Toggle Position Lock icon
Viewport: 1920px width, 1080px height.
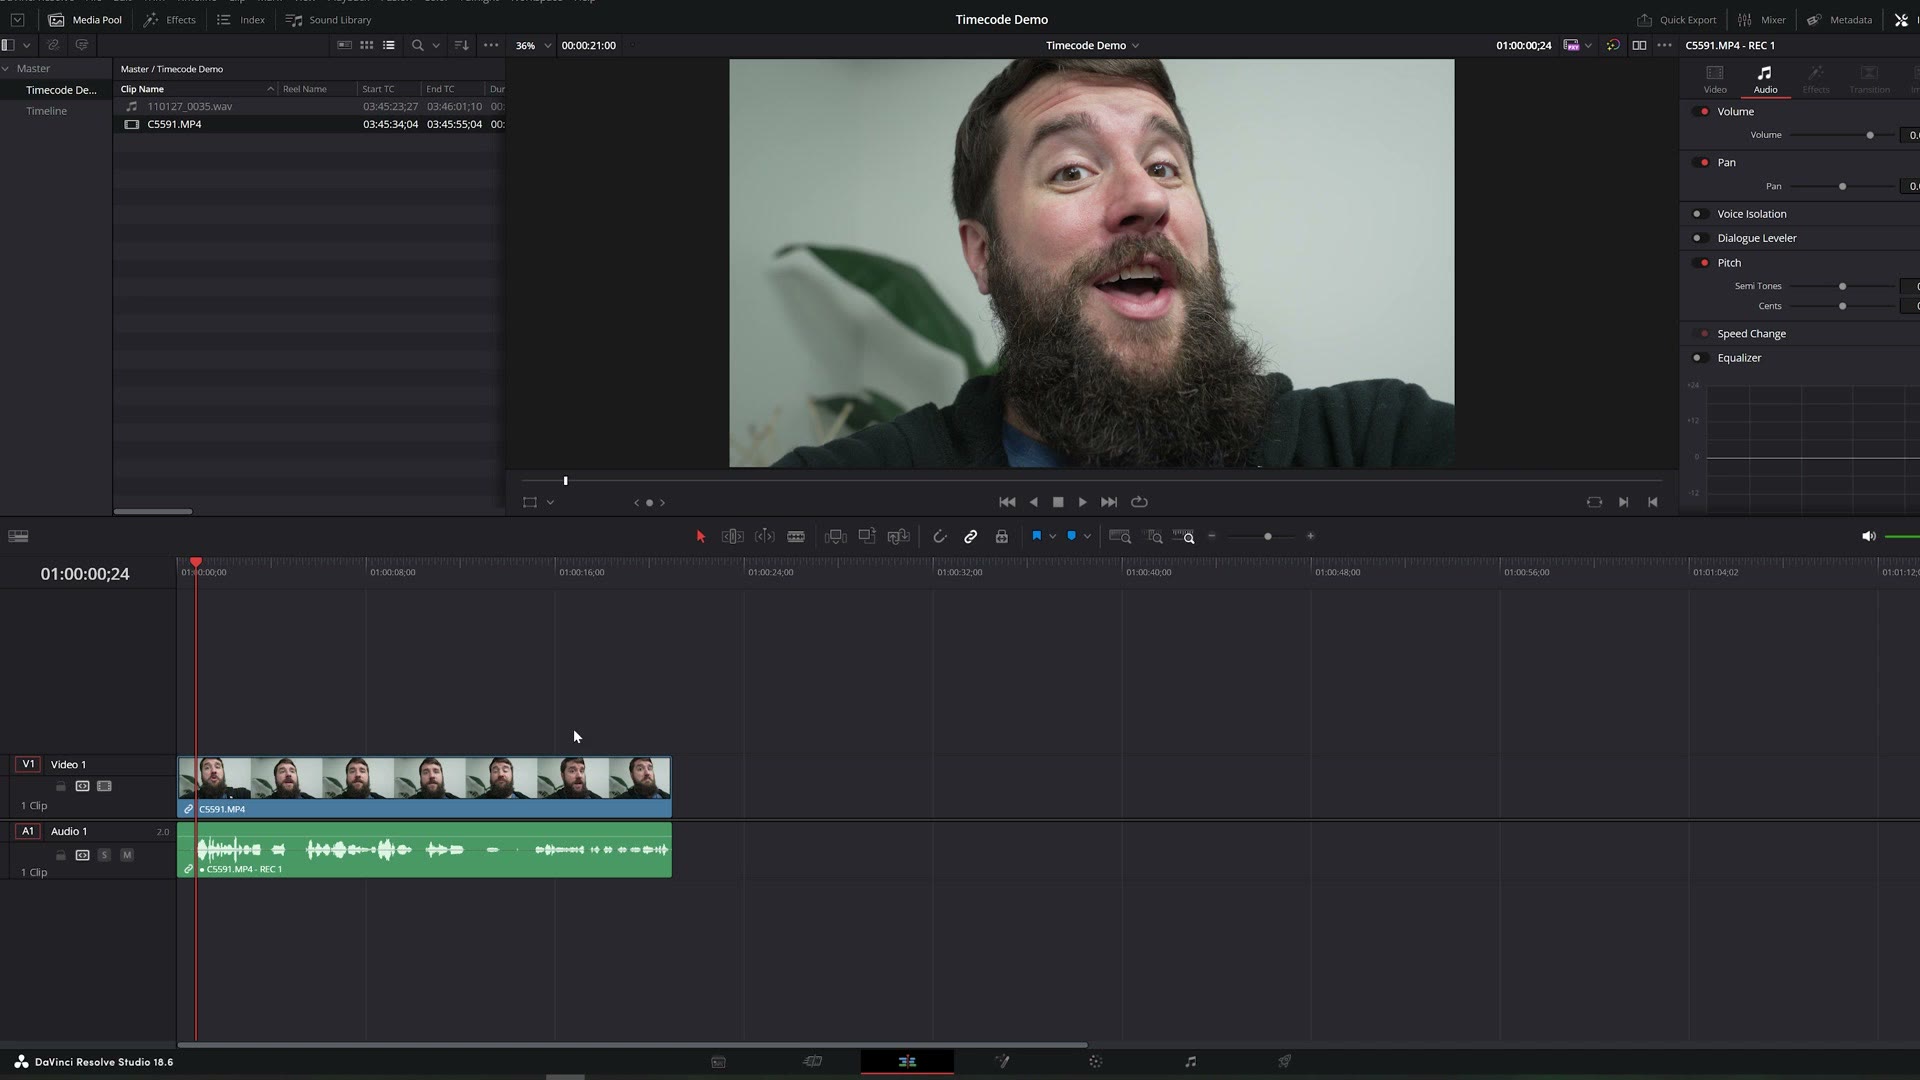pos(1001,537)
